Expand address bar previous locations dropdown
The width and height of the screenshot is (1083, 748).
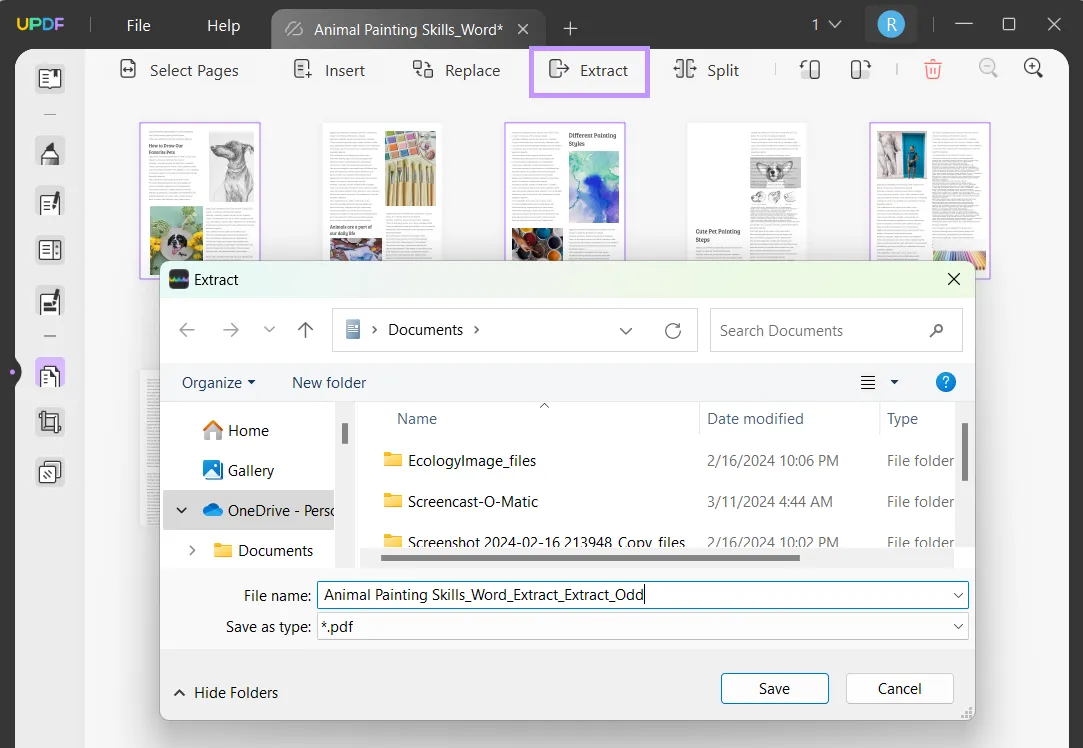coord(626,331)
